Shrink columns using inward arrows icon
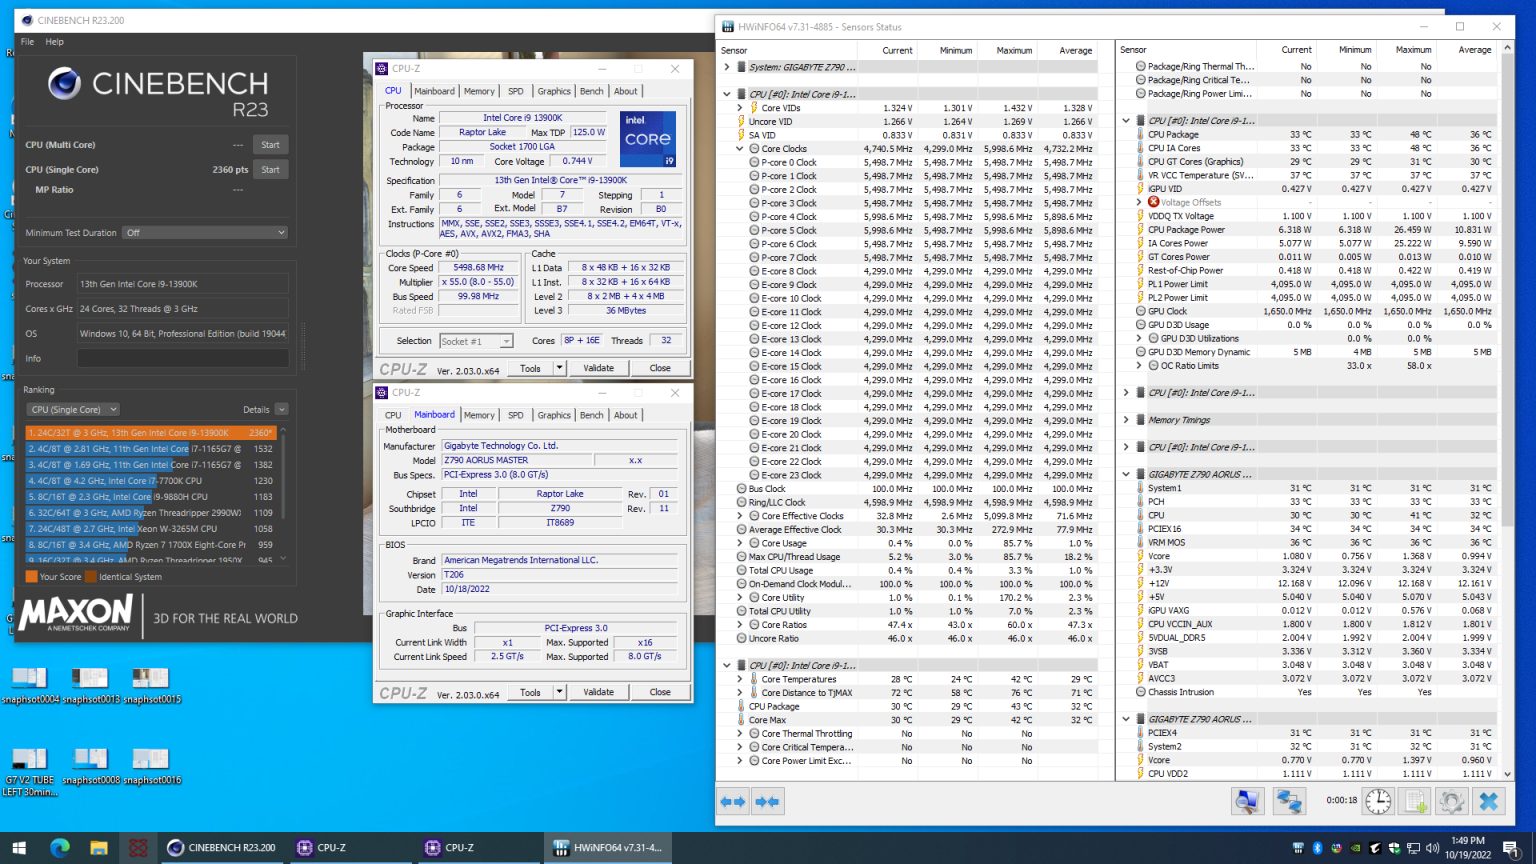This screenshot has width=1536, height=864. point(767,802)
